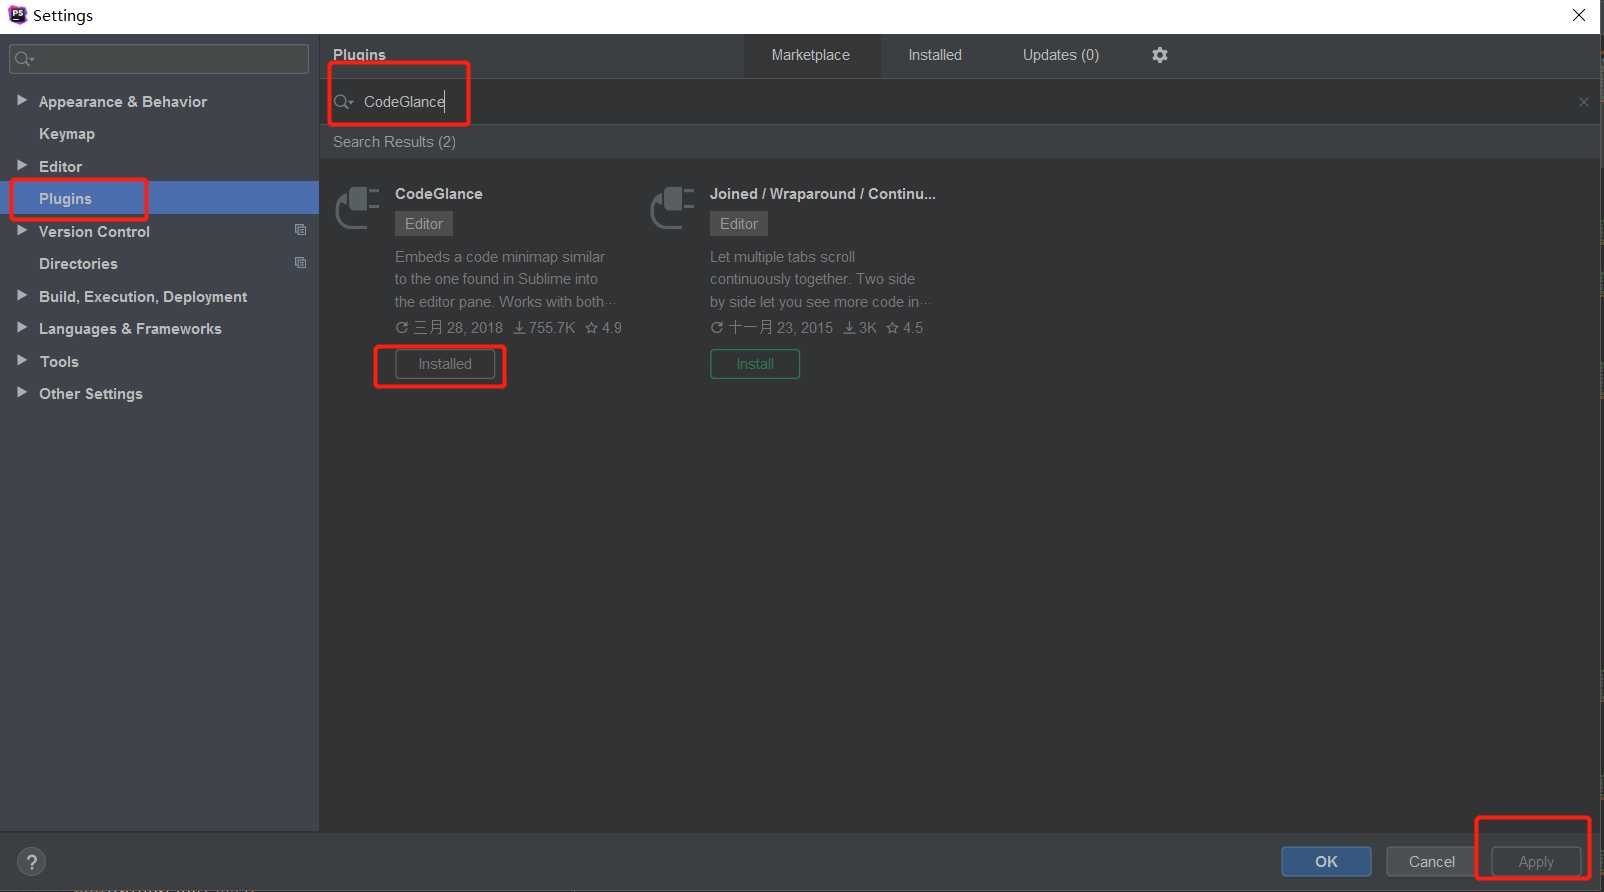Install the Joined / Wraparound plugin

click(755, 364)
